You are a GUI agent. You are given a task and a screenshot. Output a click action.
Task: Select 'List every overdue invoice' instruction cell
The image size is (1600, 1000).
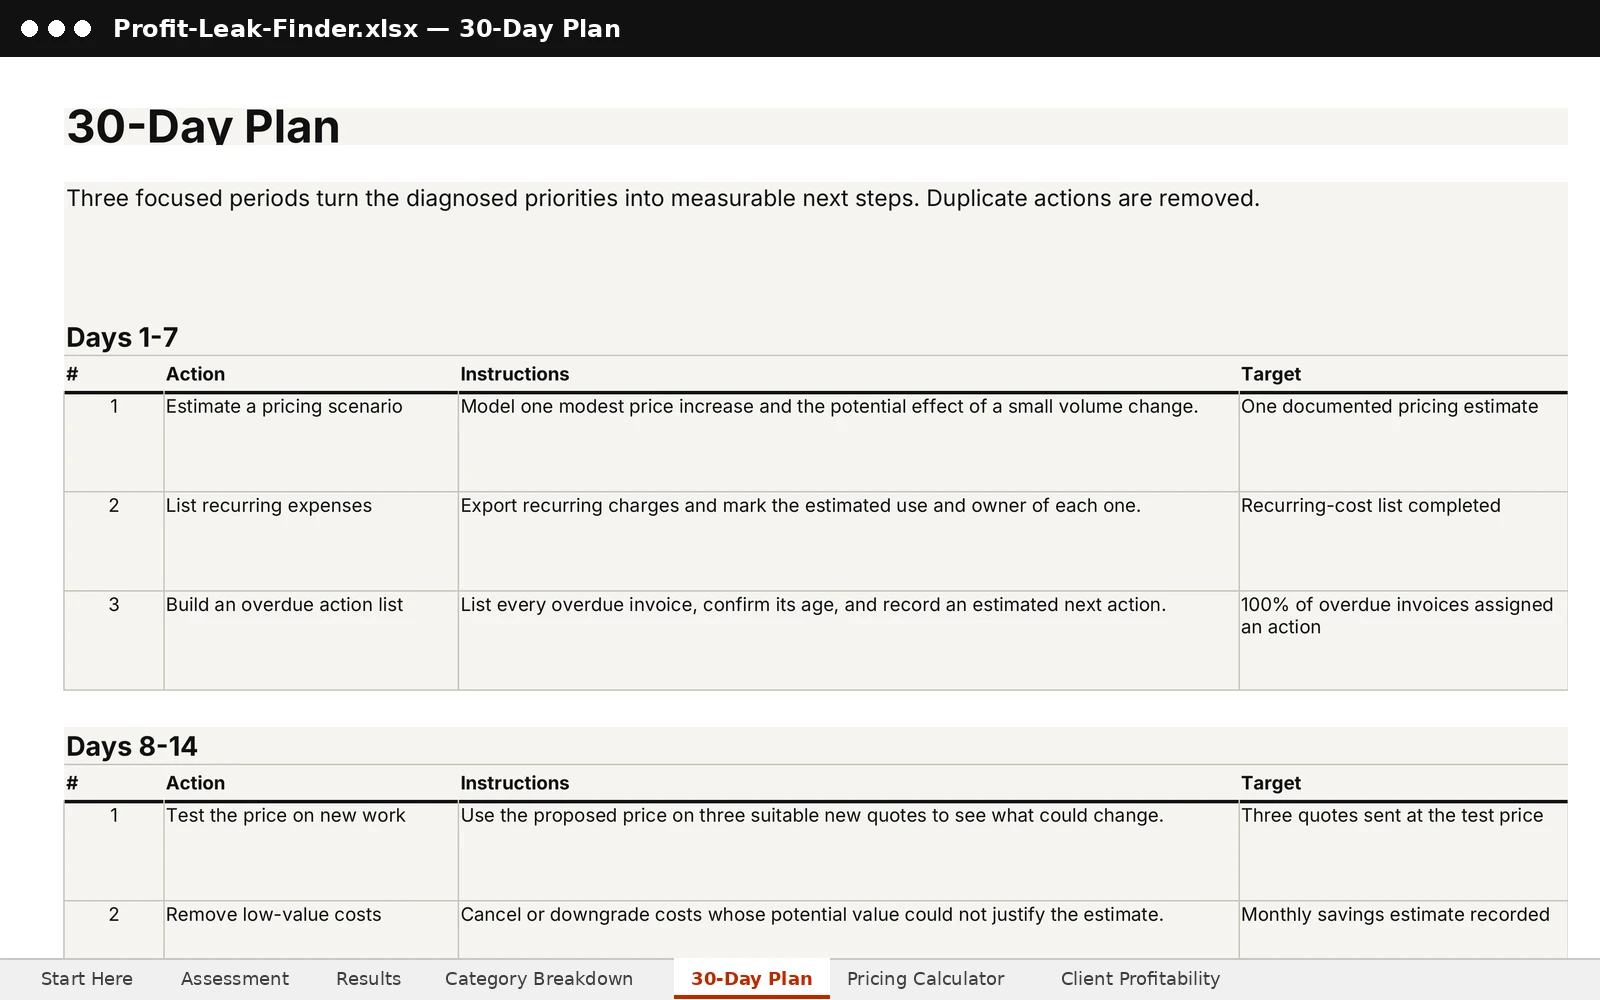[849, 640]
